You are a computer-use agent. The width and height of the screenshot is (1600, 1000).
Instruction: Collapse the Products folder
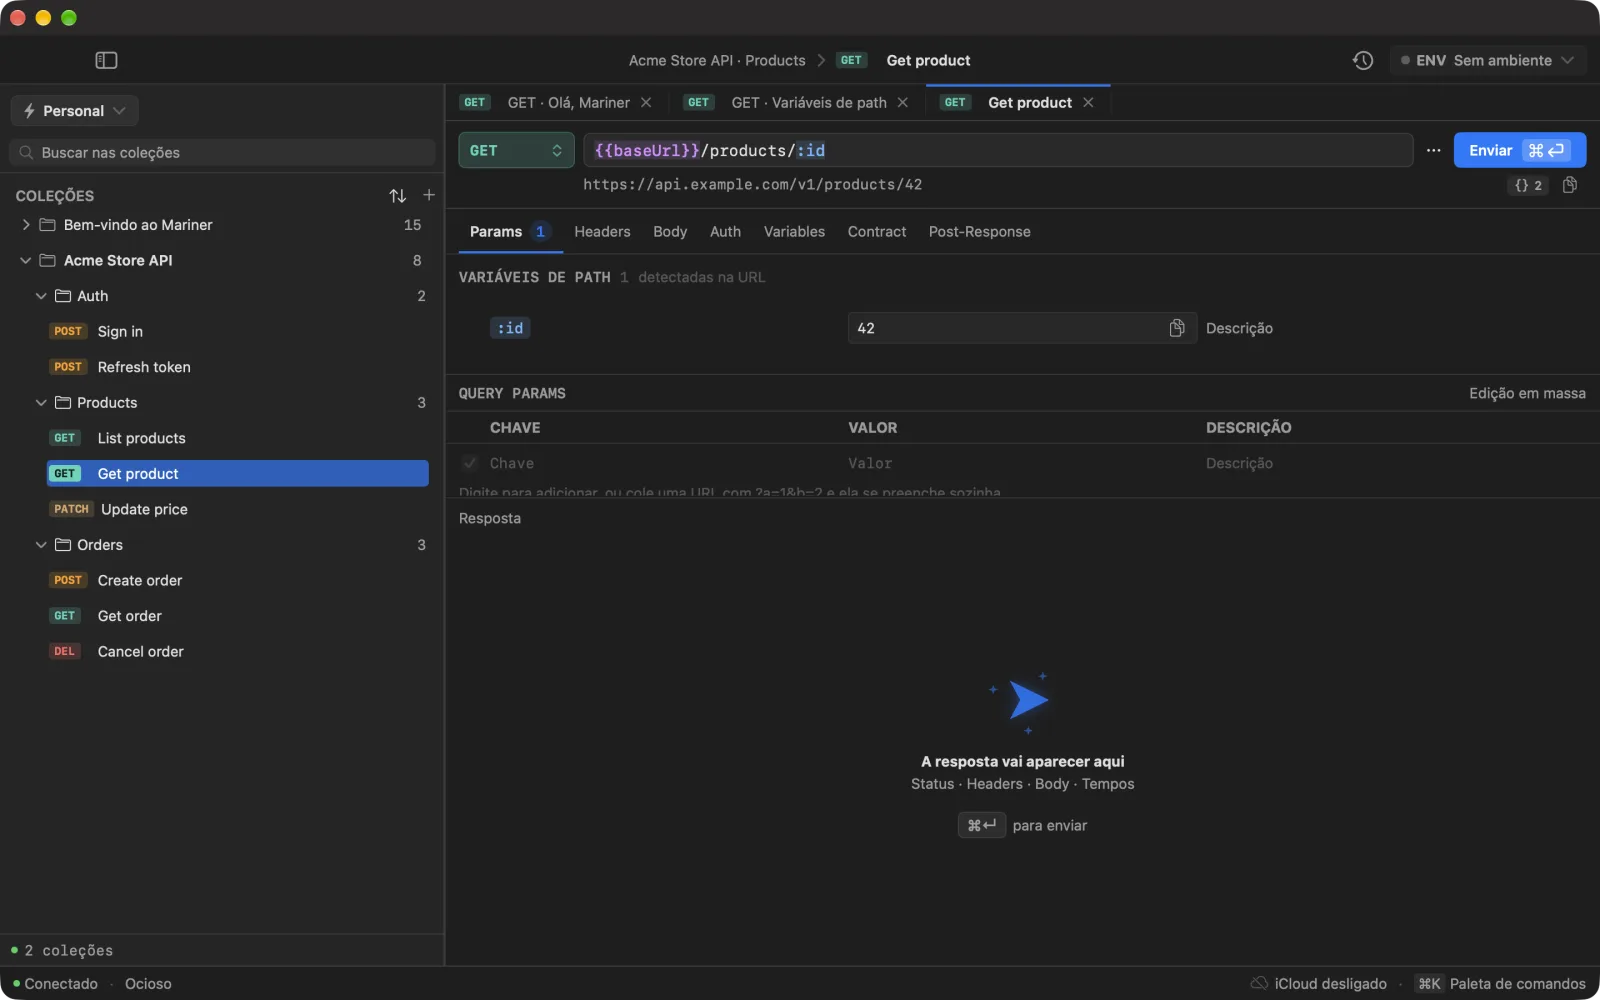(x=41, y=403)
